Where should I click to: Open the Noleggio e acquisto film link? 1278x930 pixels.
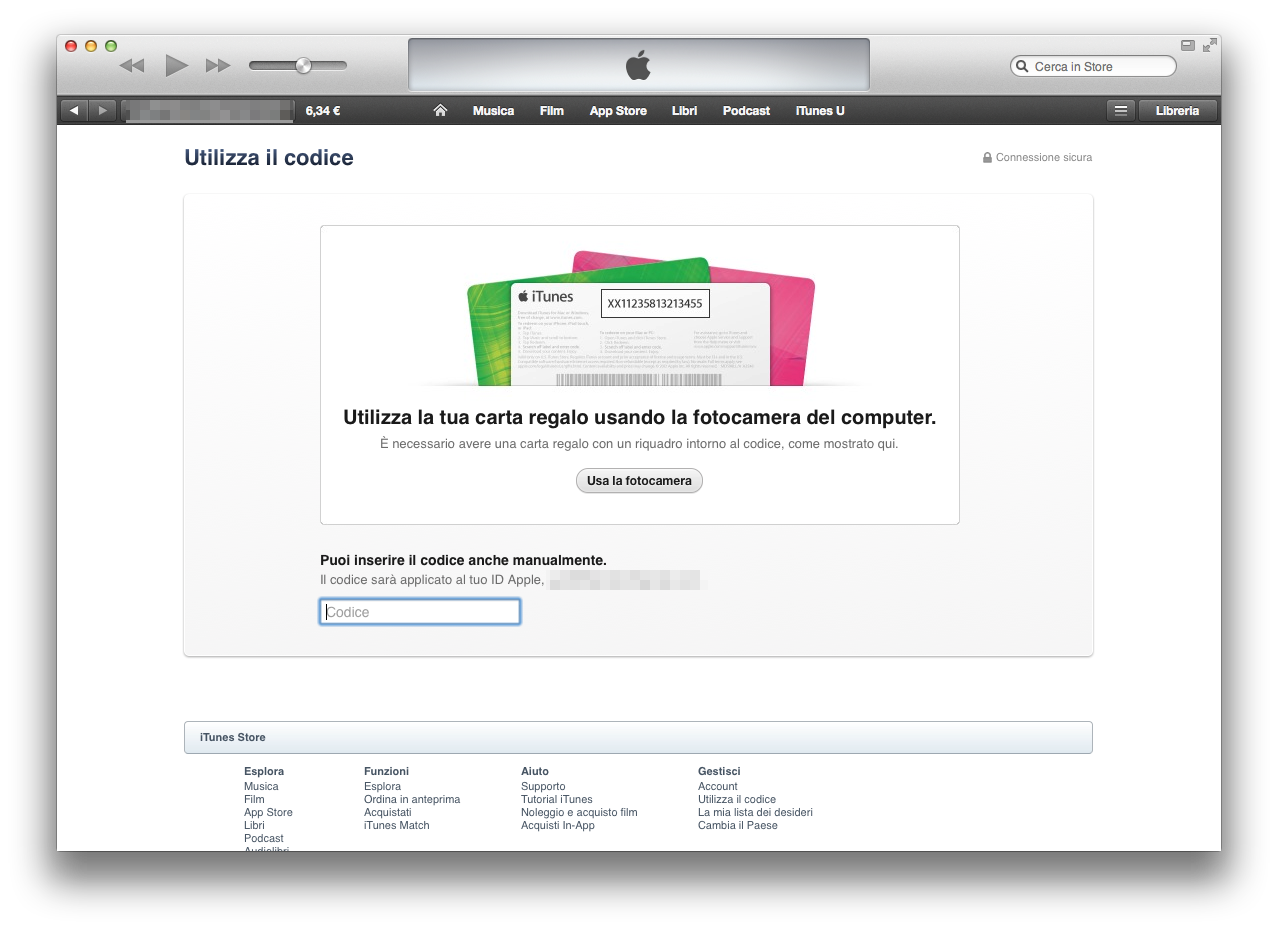click(579, 812)
